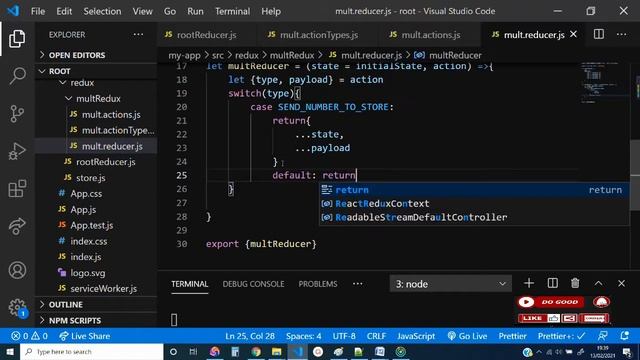Open App.css in the file tree
640x360 pixels.
coord(86,193)
